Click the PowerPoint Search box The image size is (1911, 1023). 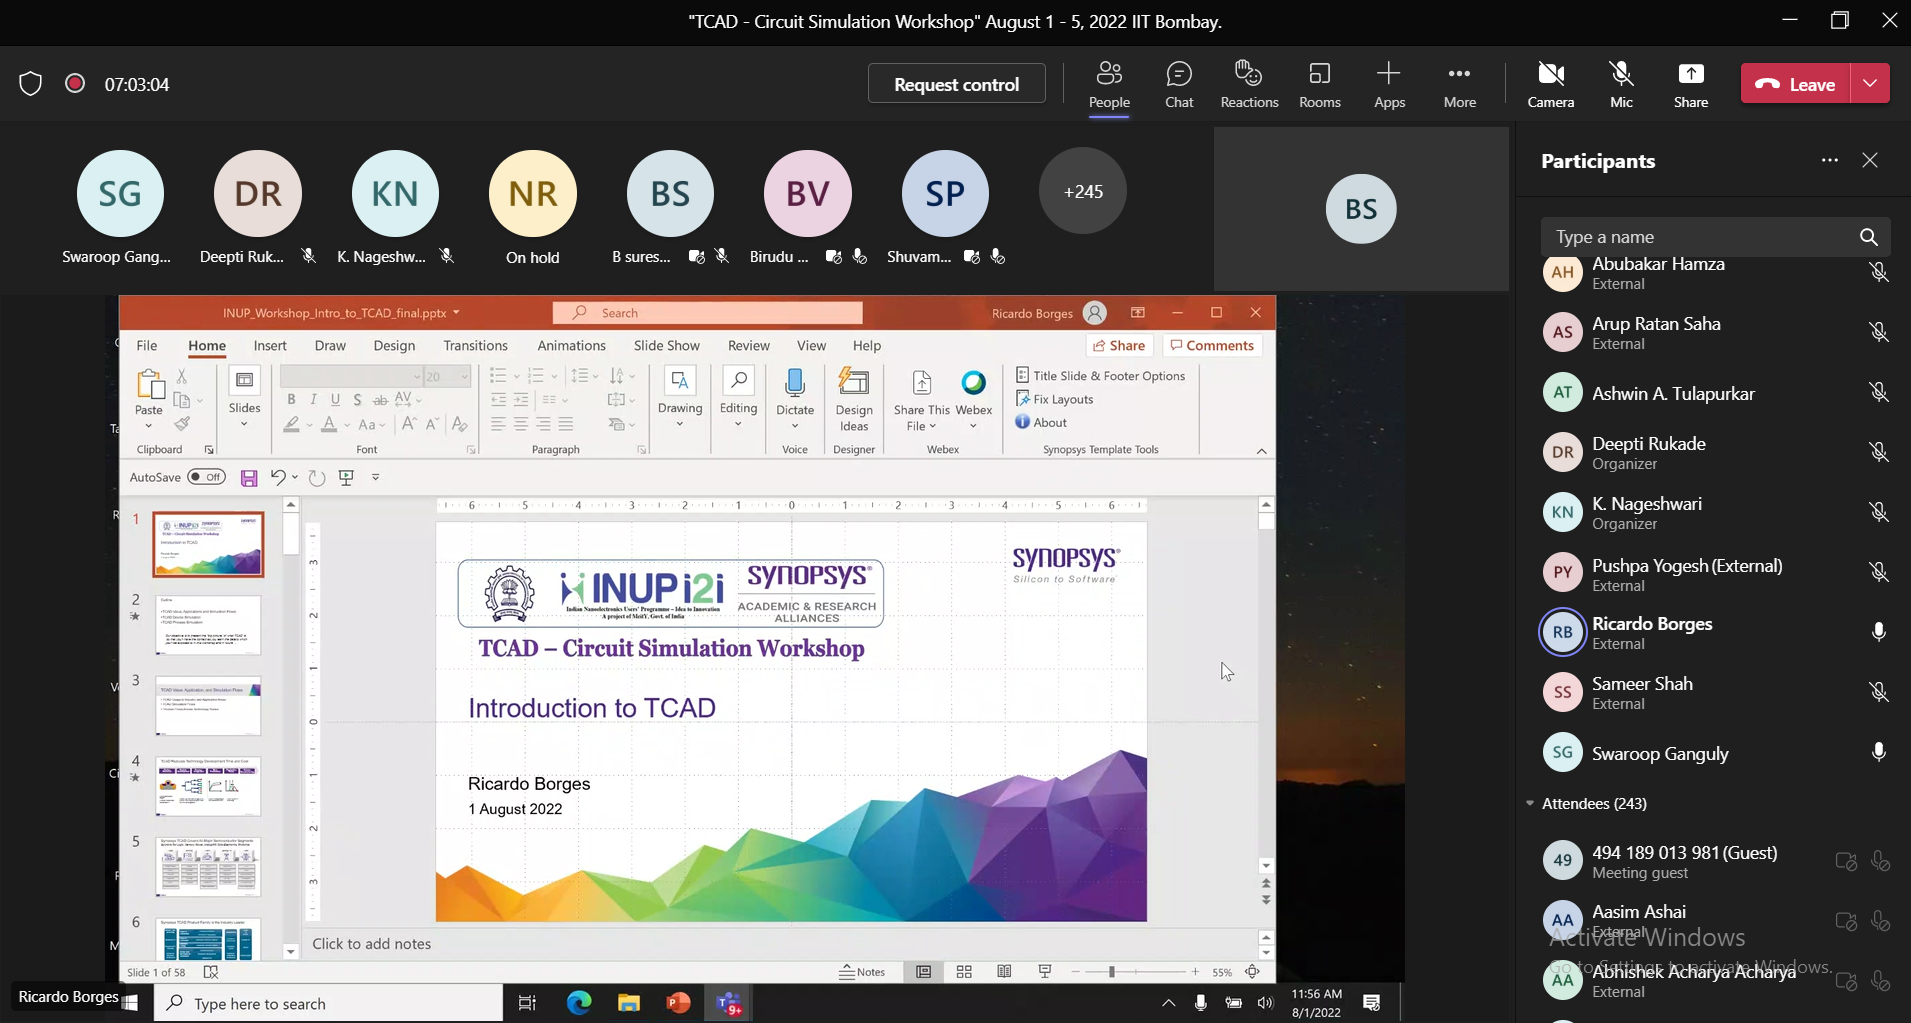(707, 313)
